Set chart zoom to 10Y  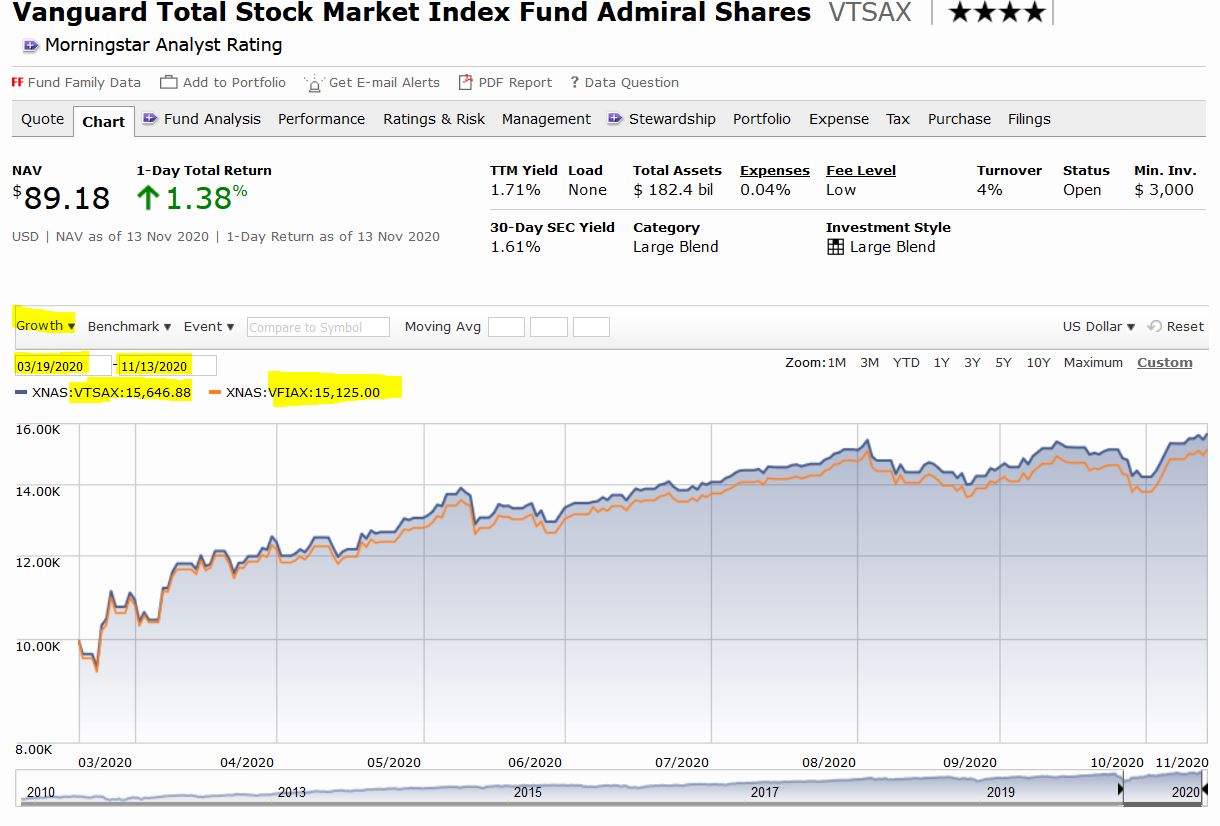tap(1038, 363)
